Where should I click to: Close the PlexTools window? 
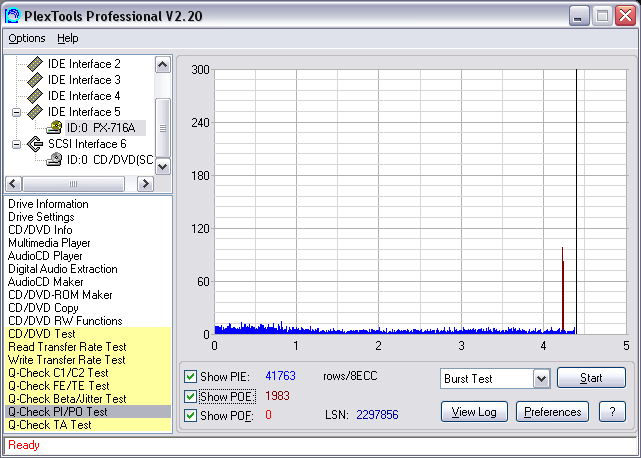[625, 16]
